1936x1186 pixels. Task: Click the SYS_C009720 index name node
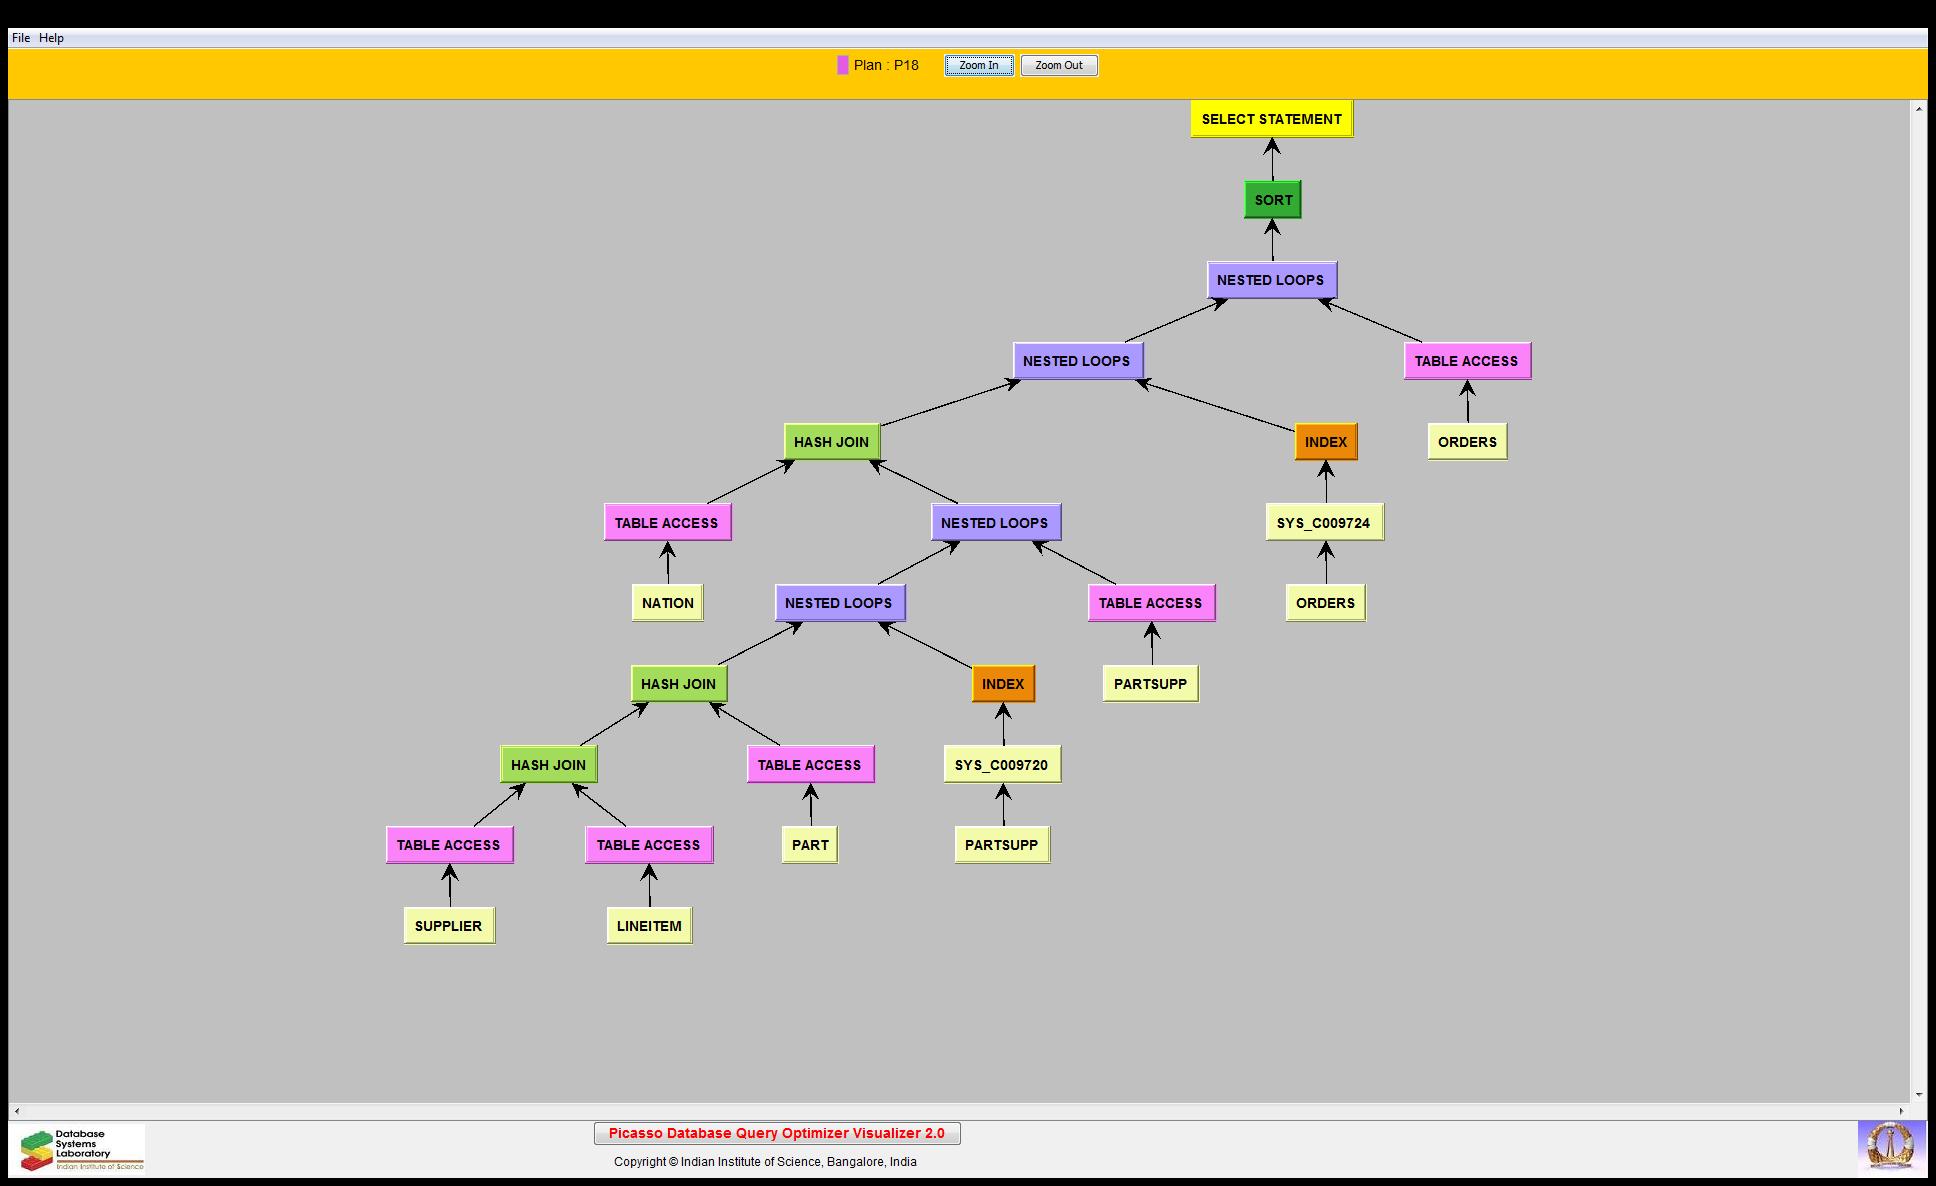pos(1001,765)
